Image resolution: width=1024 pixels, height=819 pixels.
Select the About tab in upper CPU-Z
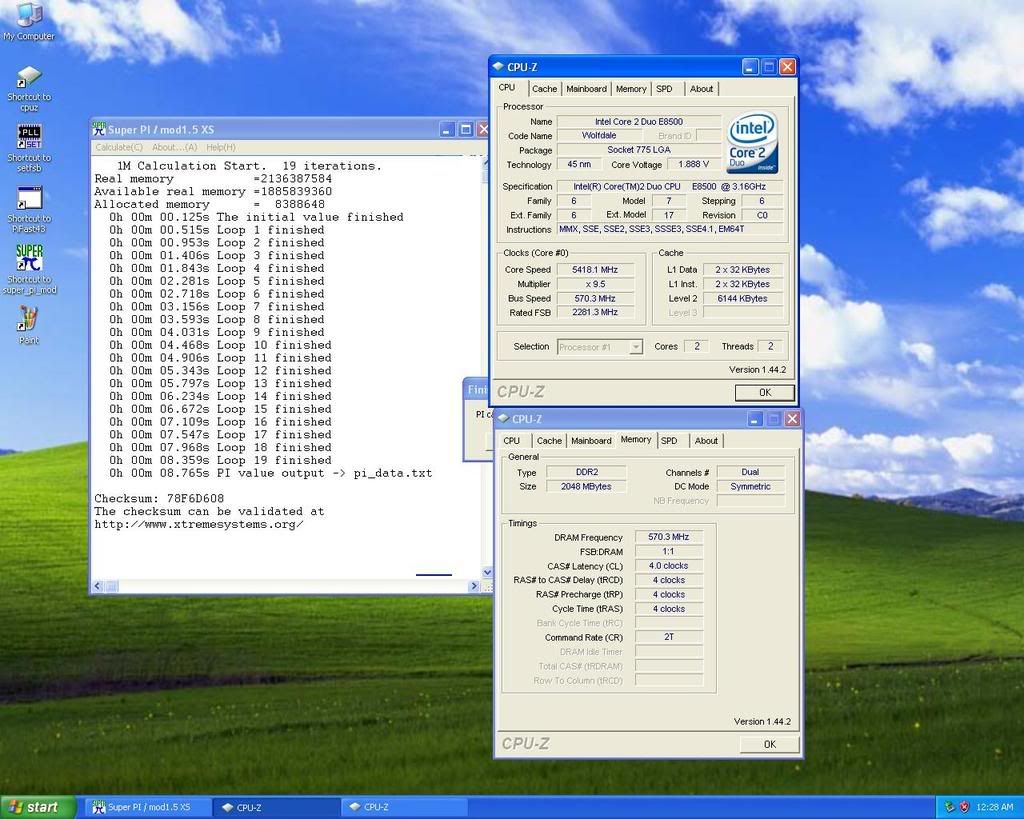click(701, 89)
